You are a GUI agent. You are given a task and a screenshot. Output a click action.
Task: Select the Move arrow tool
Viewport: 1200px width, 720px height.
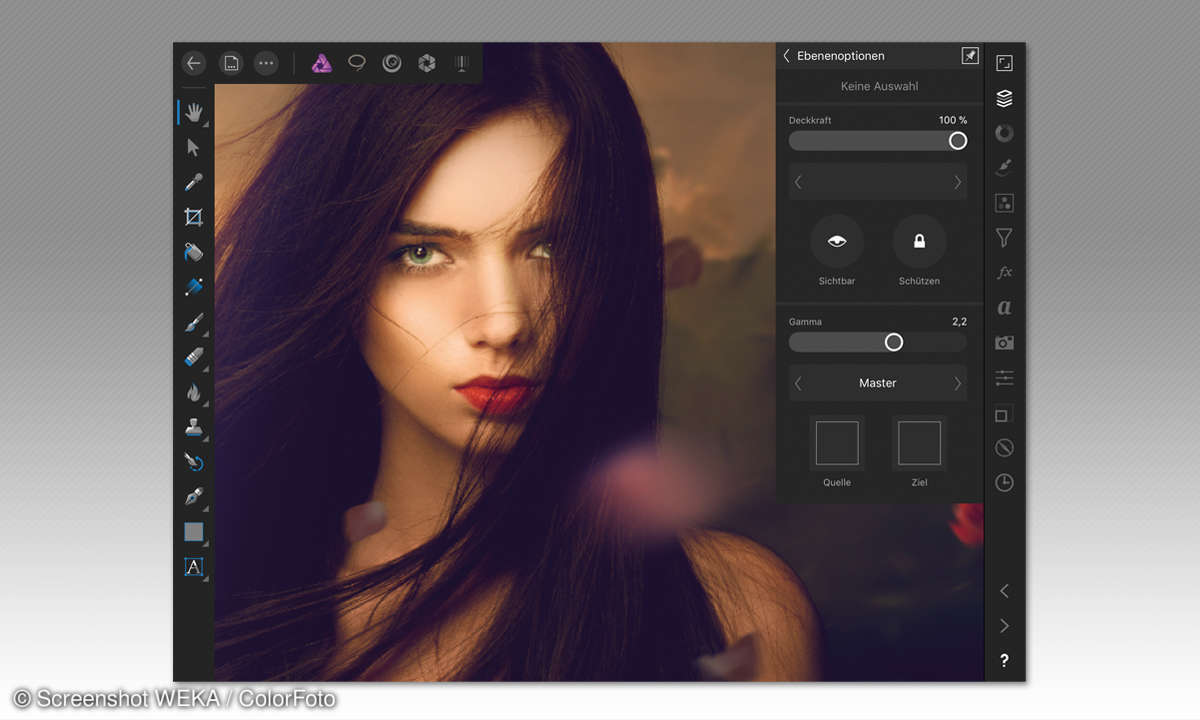coord(194,147)
